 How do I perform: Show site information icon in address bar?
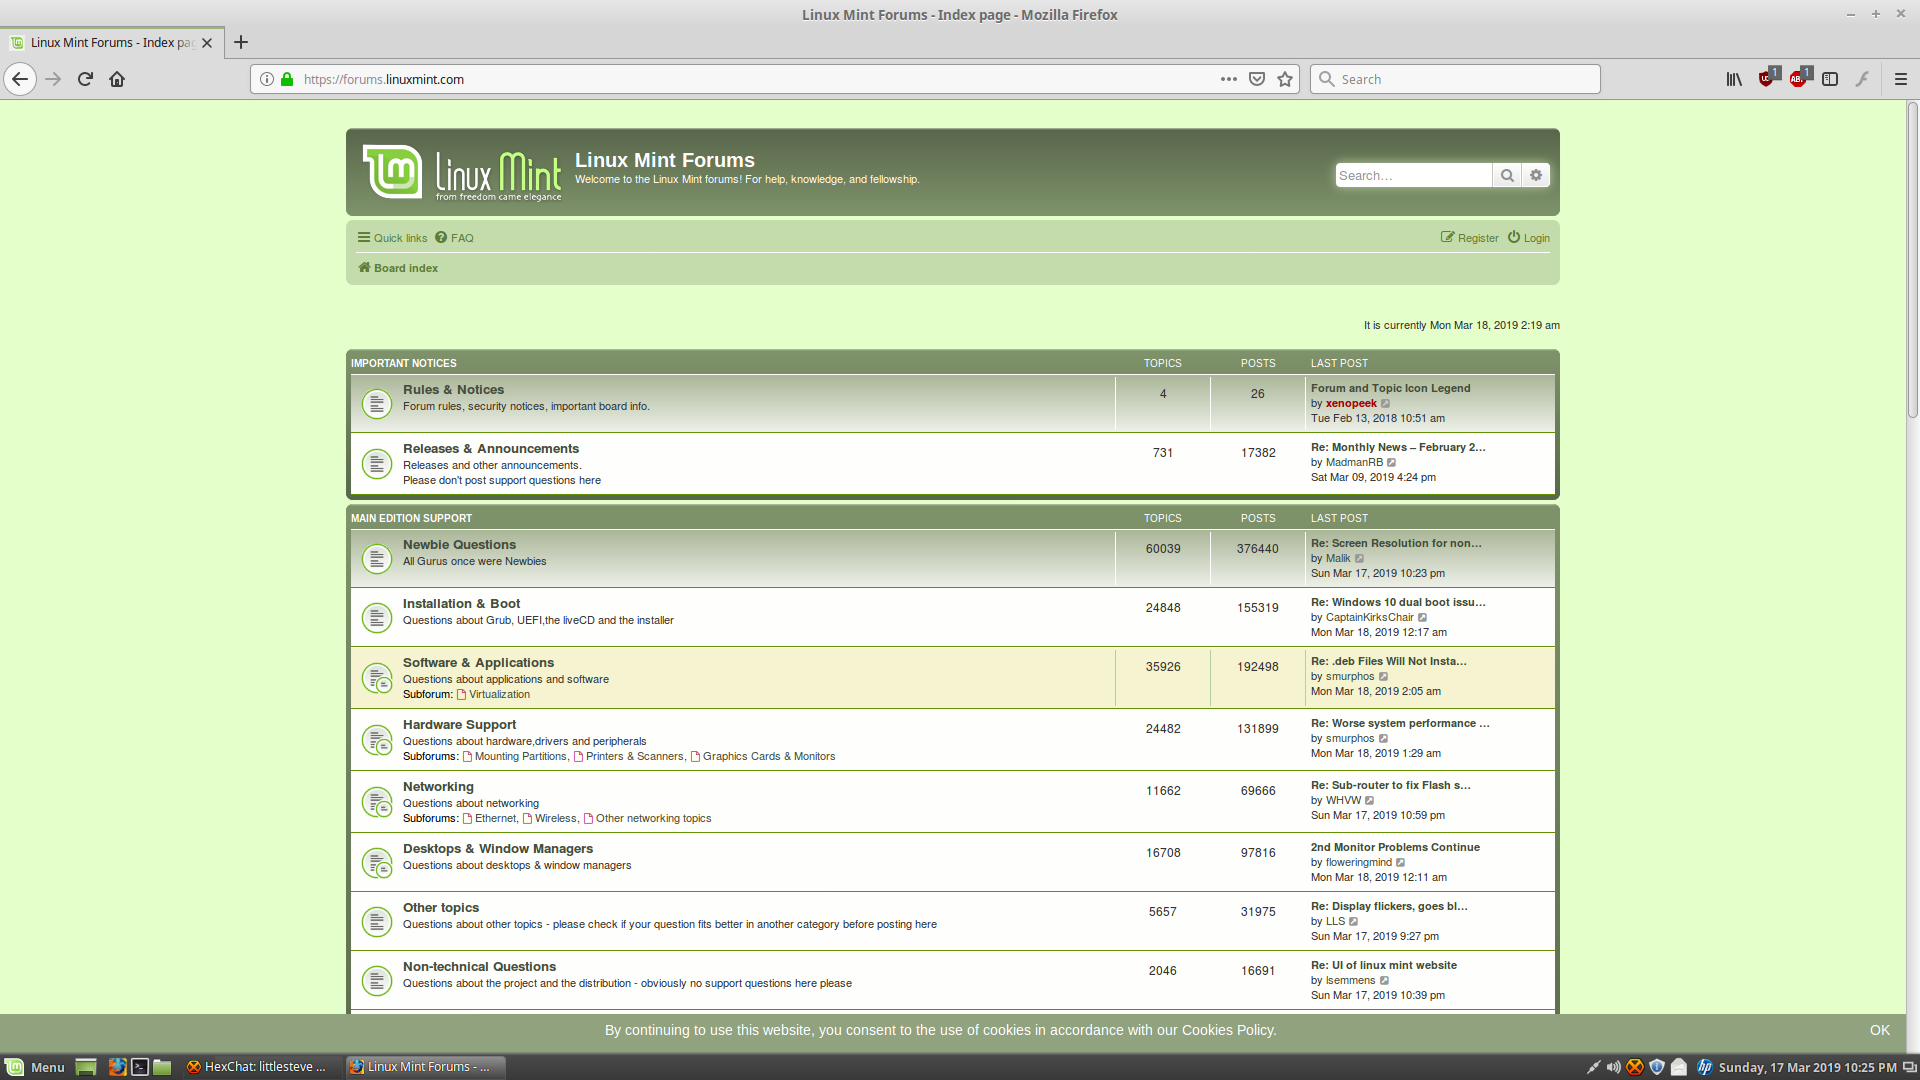[267, 79]
